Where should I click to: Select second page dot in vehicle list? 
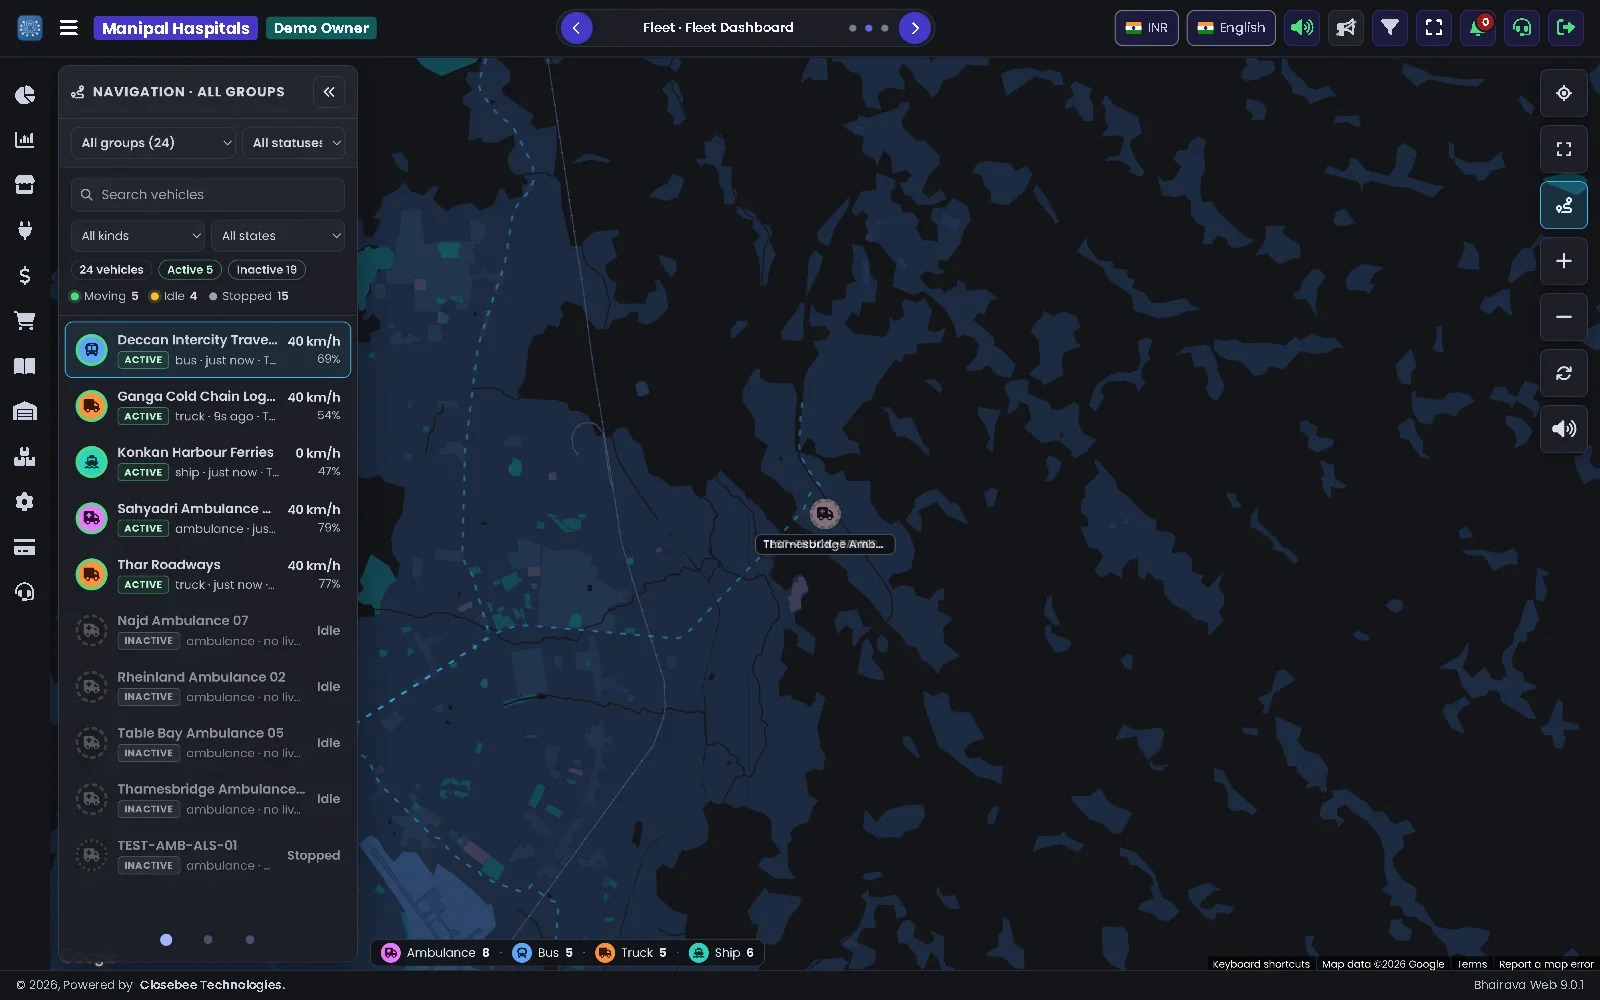point(208,940)
